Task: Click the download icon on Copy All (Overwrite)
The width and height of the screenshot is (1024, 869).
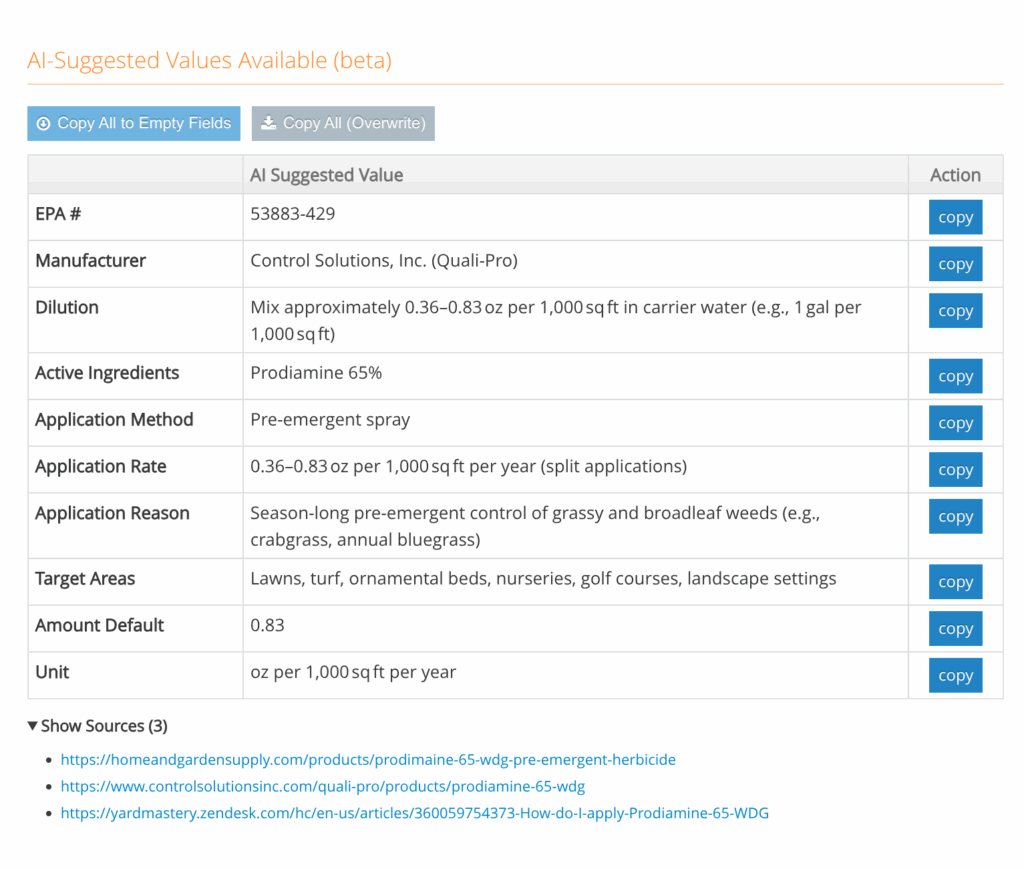Action: tap(268, 124)
